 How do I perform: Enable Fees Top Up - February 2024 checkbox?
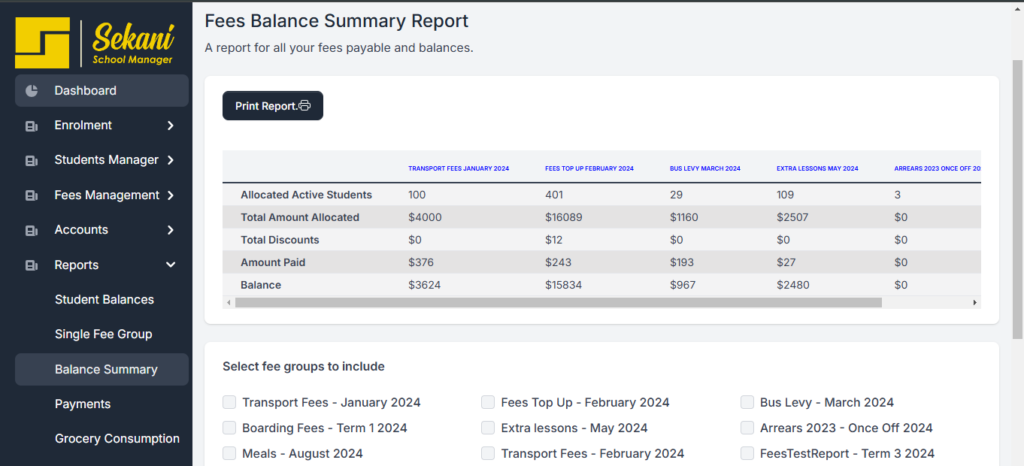(488, 402)
